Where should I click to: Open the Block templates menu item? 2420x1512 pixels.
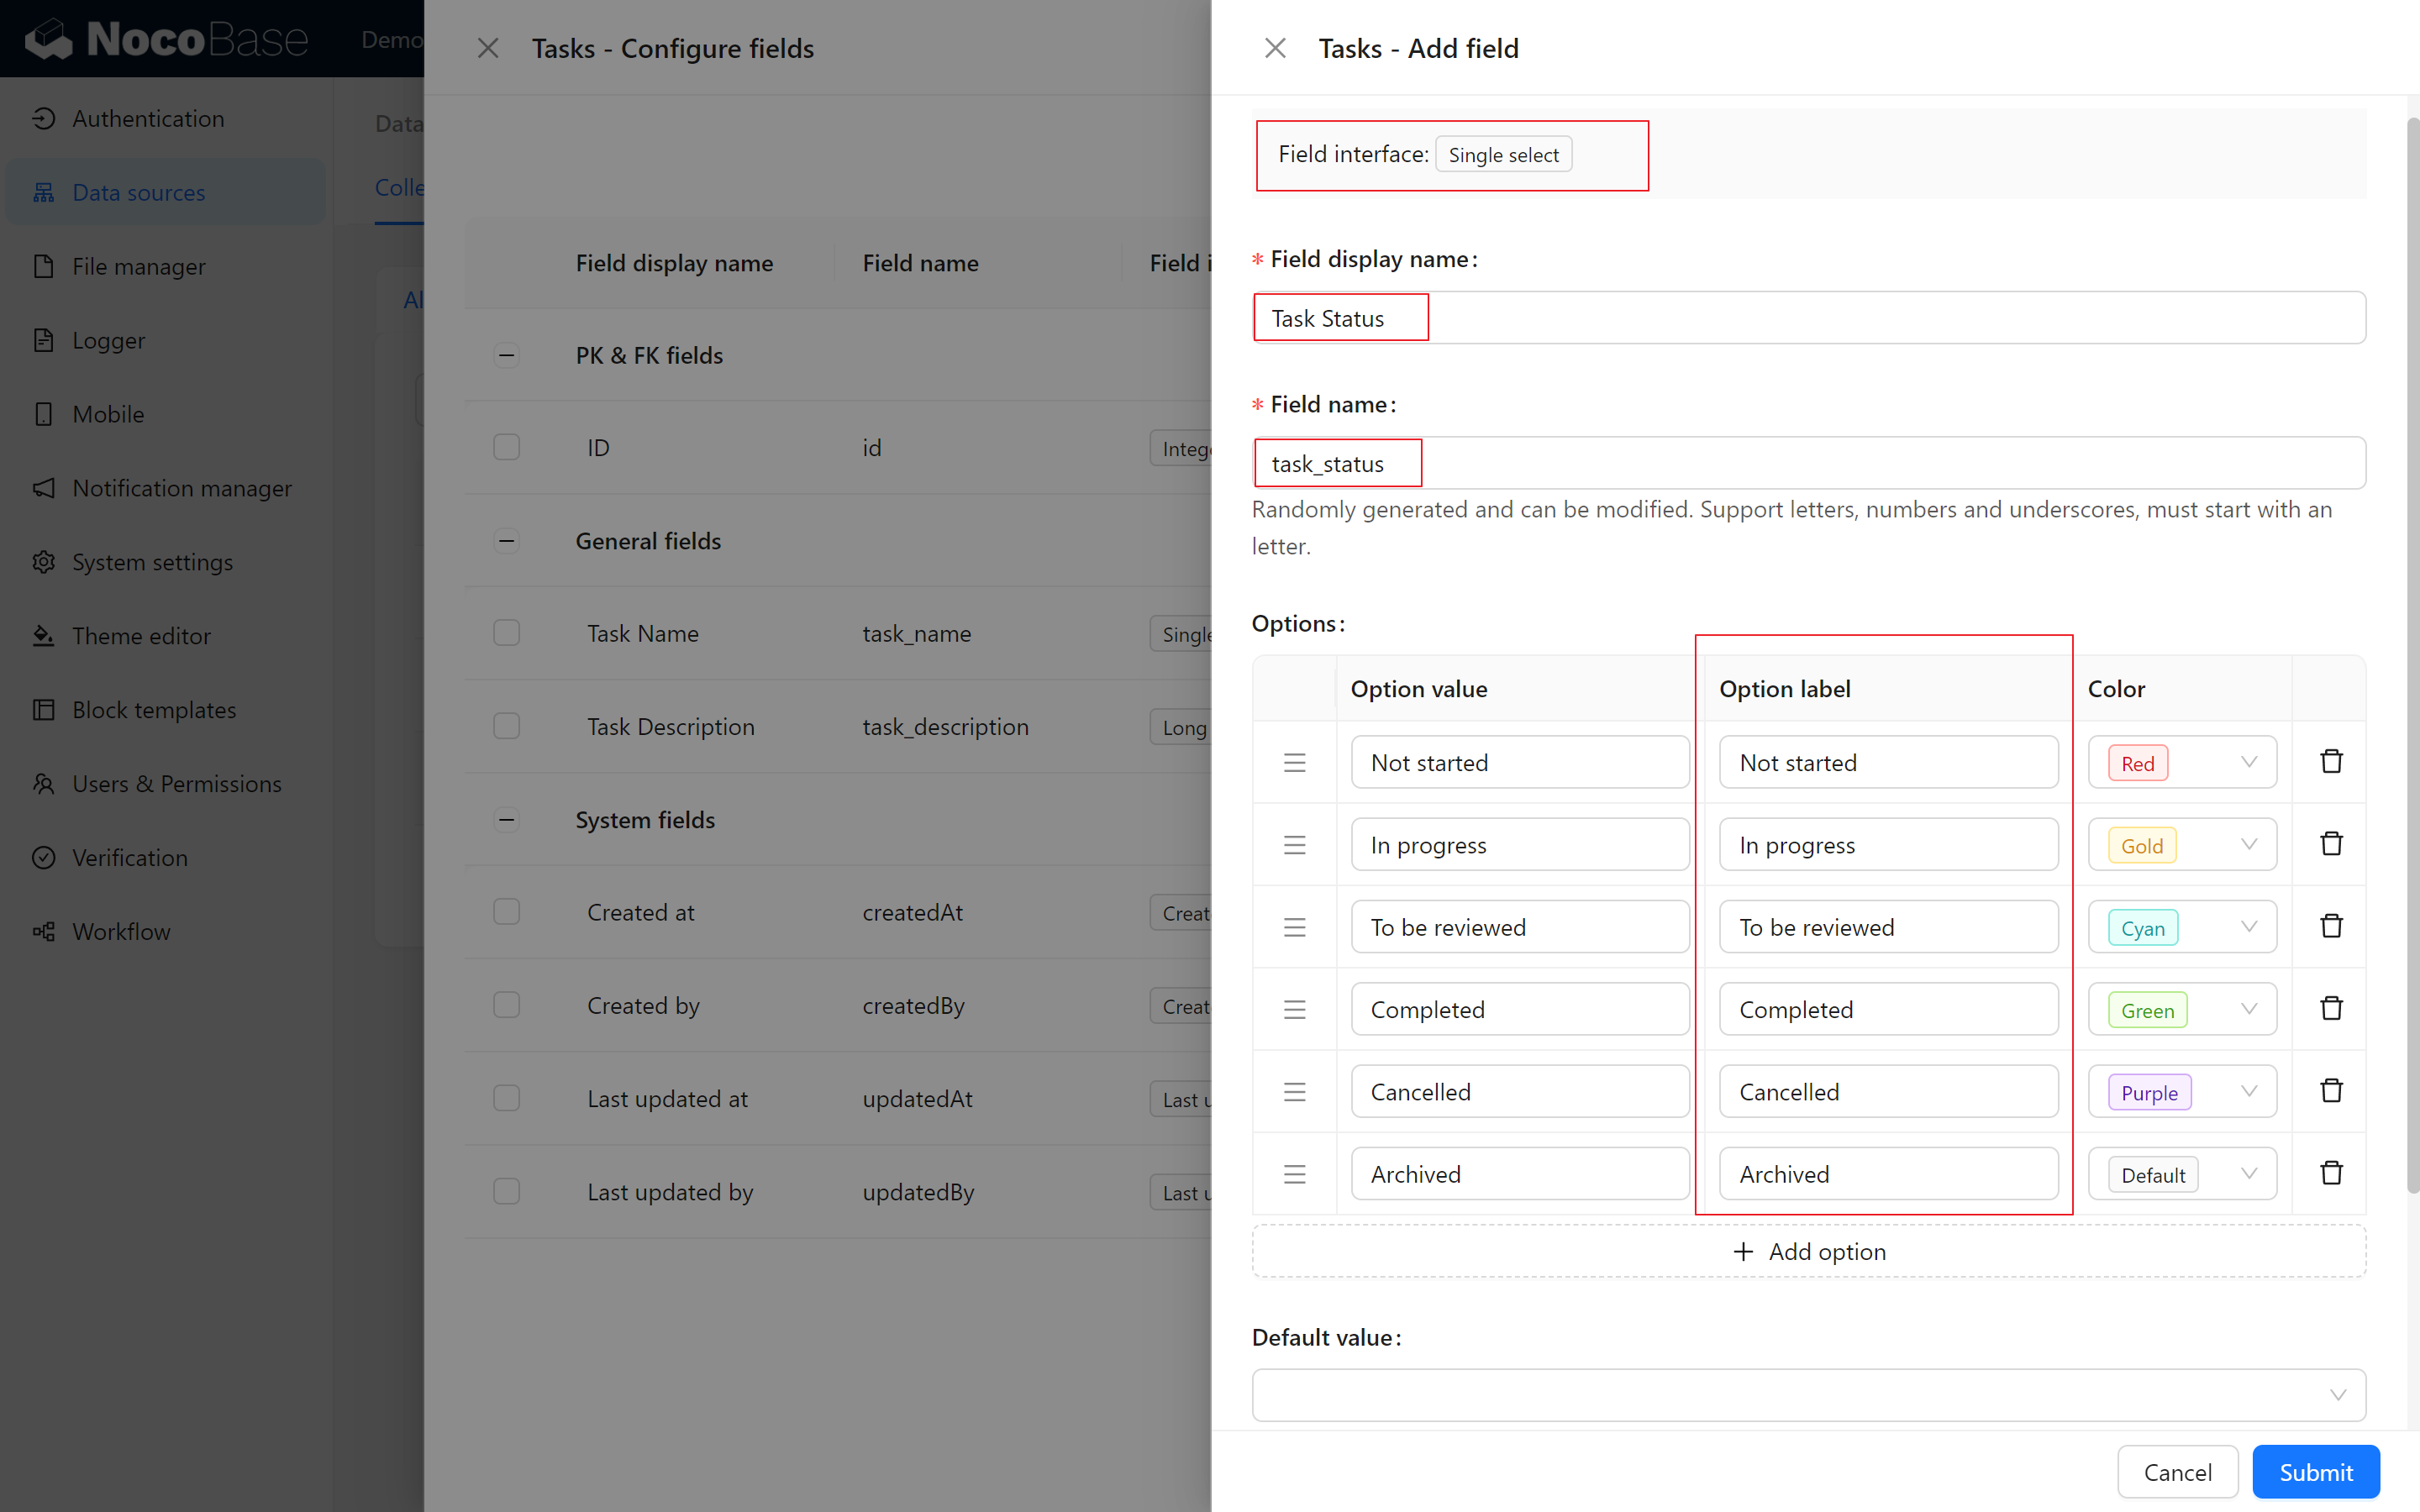166,710
